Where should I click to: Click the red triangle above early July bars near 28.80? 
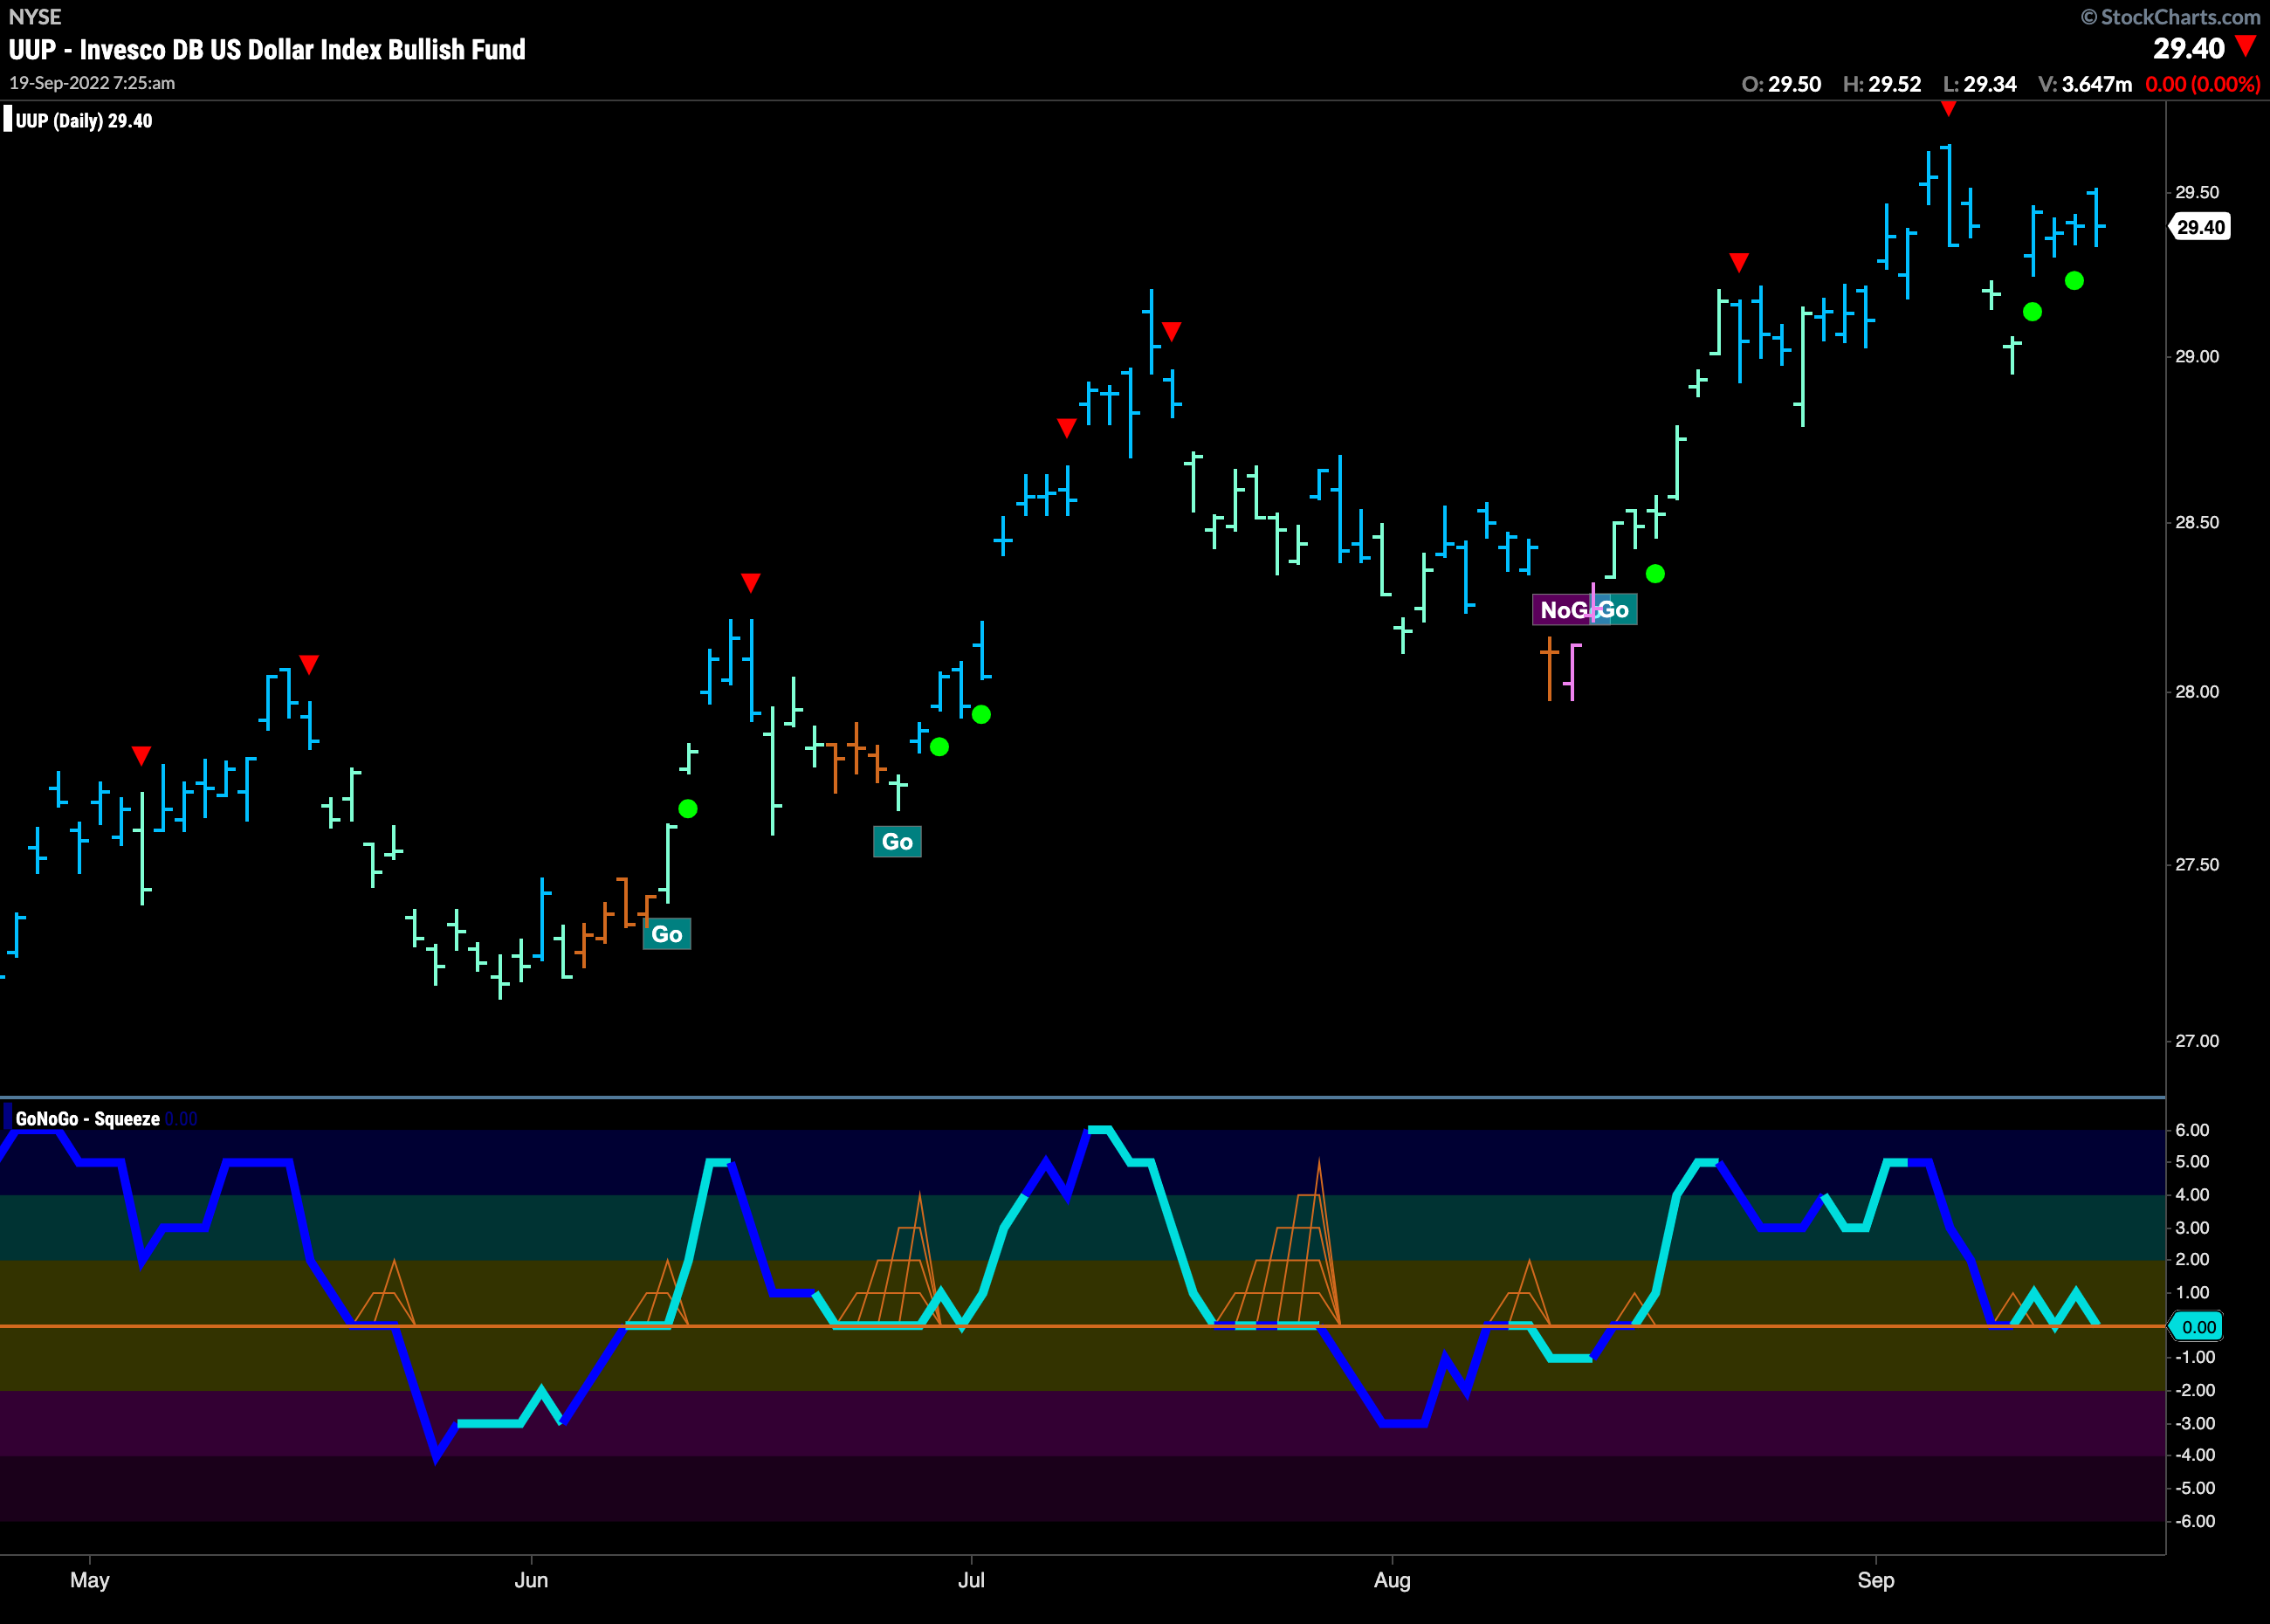coord(1067,428)
